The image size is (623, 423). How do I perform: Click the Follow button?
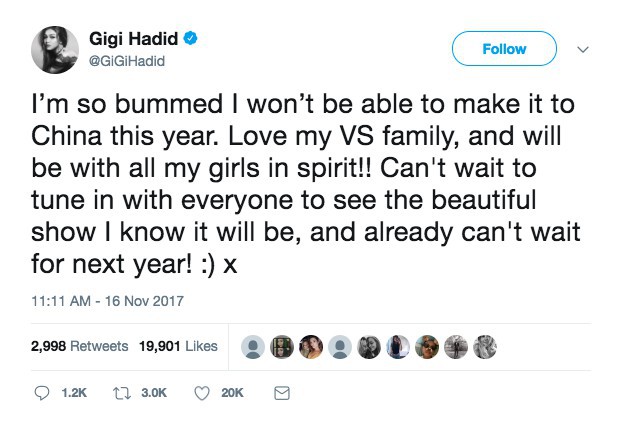pyautogui.click(x=504, y=48)
